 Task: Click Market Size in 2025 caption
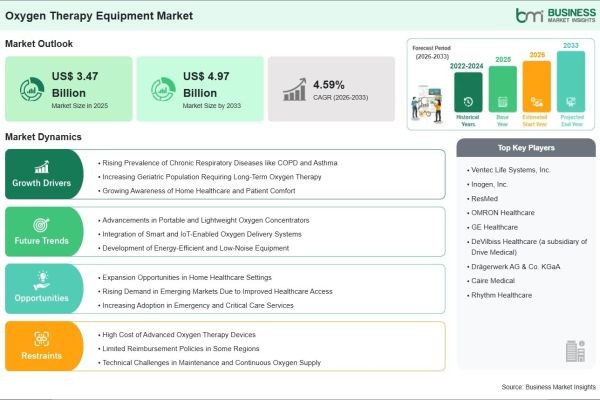click(80, 106)
